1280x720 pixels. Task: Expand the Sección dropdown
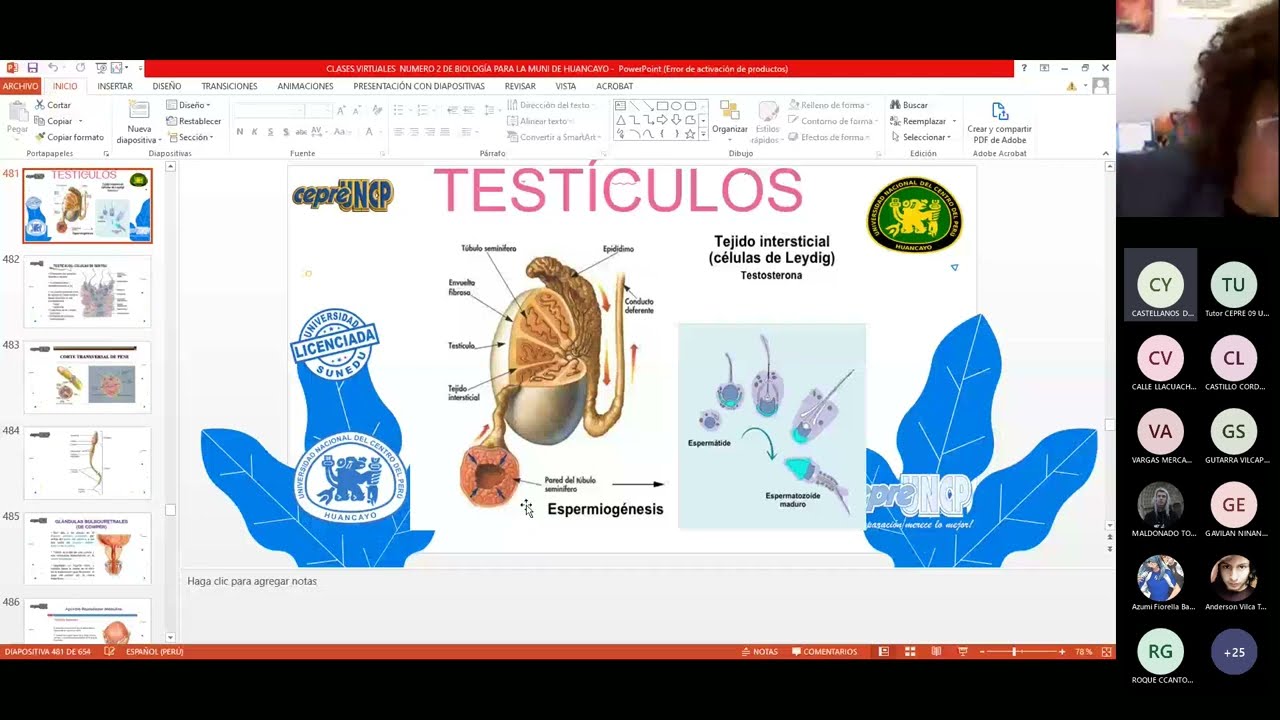pyautogui.click(x=190, y=137)
